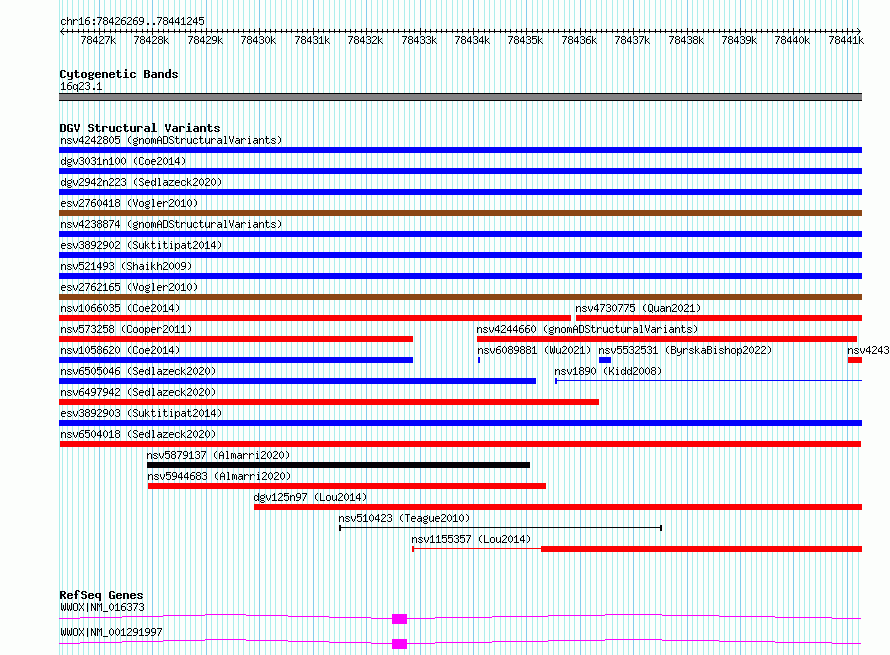Viewport: 890px width, 655px height.
Task: Select the small blue nsv5532531 feature bar
Action: tap(605, 360)
